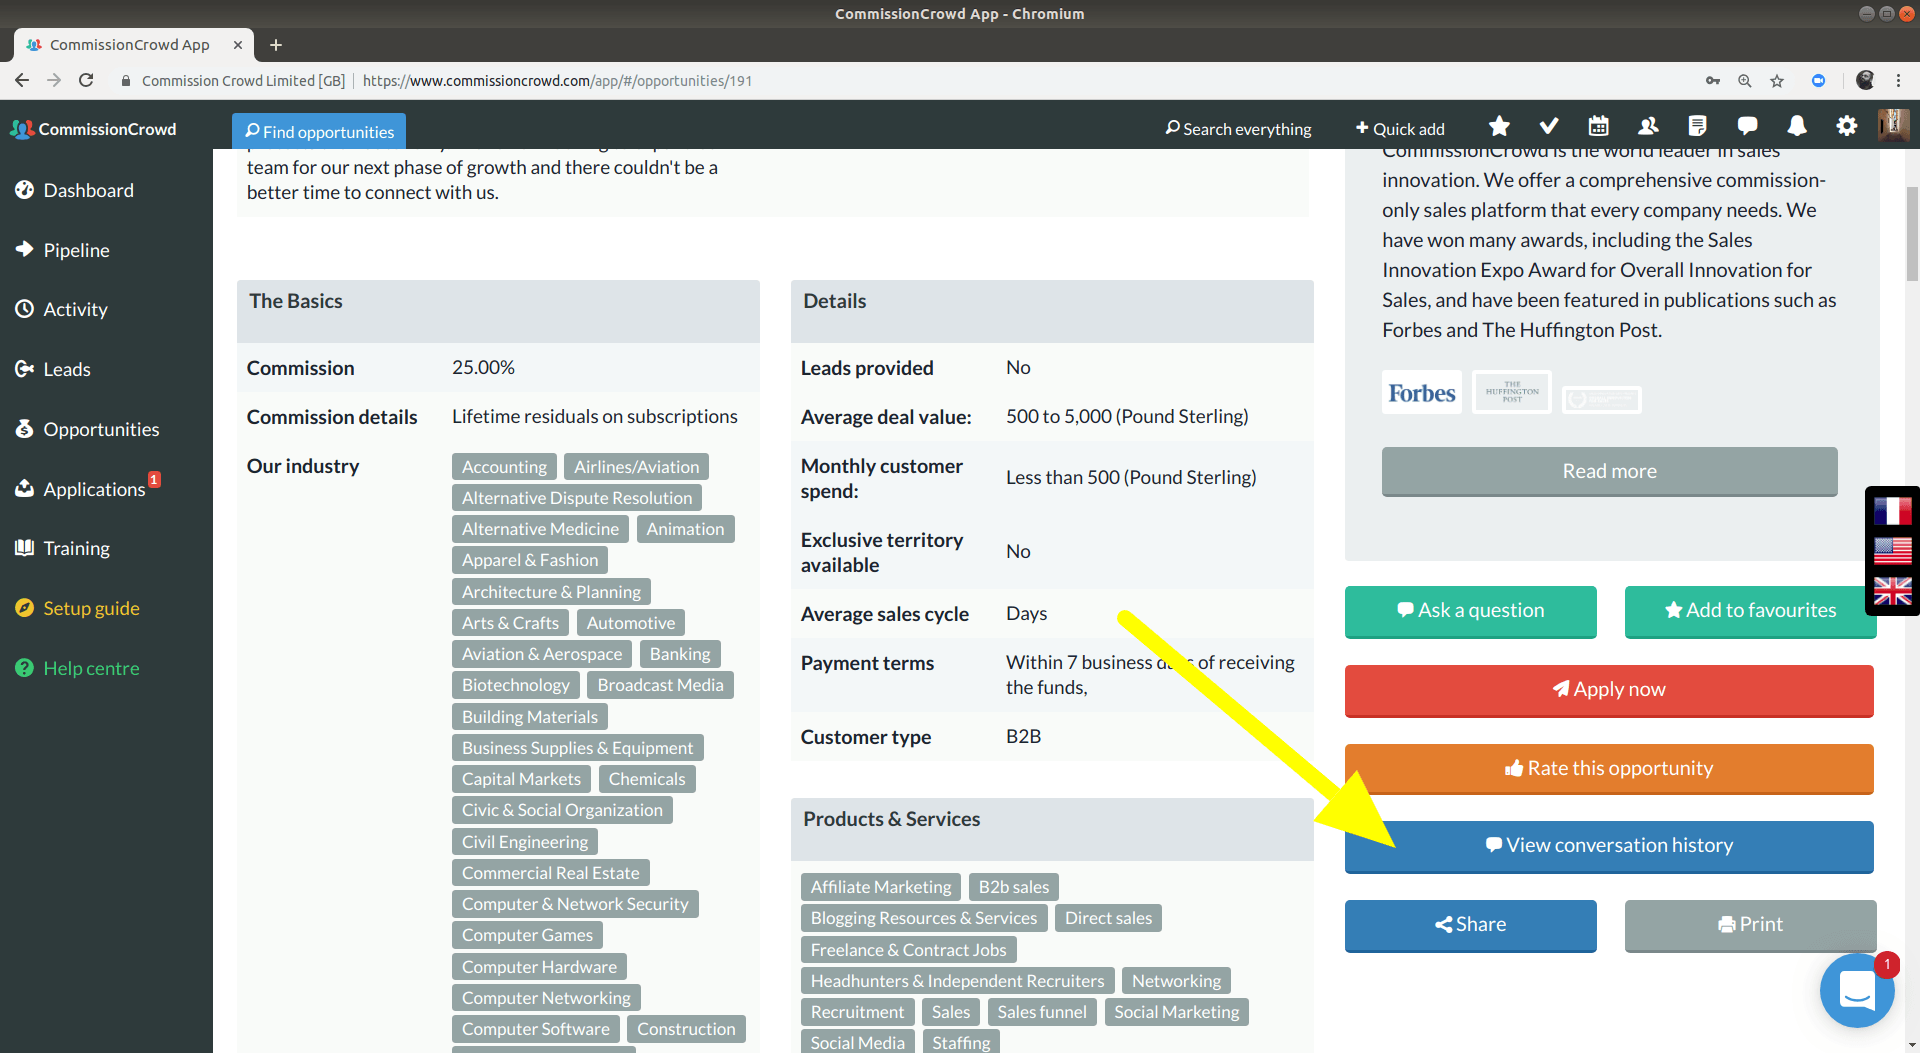Open the tasks checkmark icon in navbar
Viewport: 1920px width, 1053px height.
(1548, 127)
